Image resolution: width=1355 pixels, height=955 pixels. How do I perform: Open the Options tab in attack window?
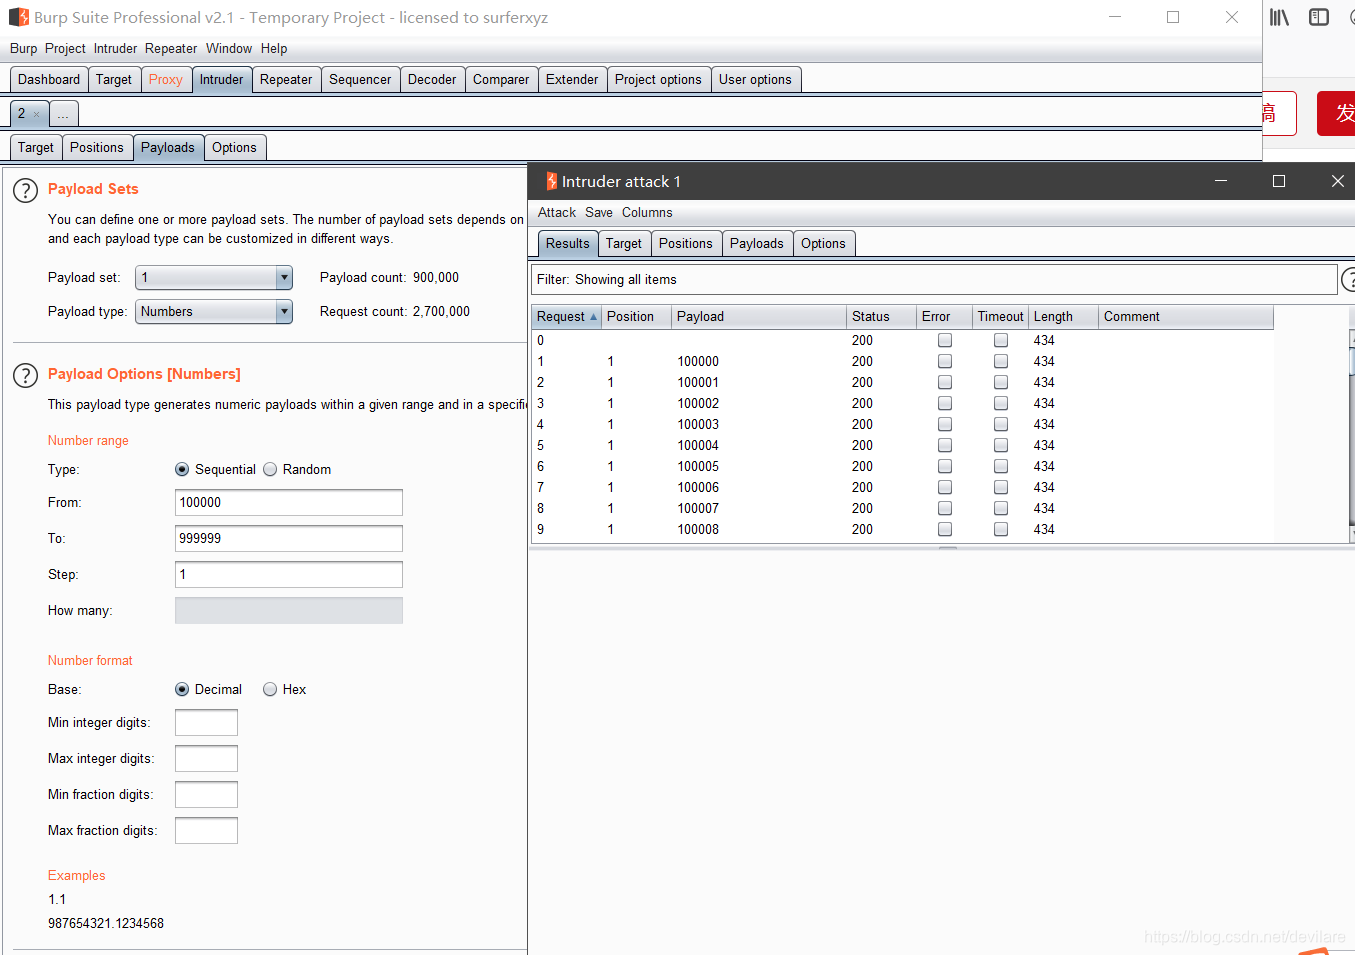click(823, 244)
